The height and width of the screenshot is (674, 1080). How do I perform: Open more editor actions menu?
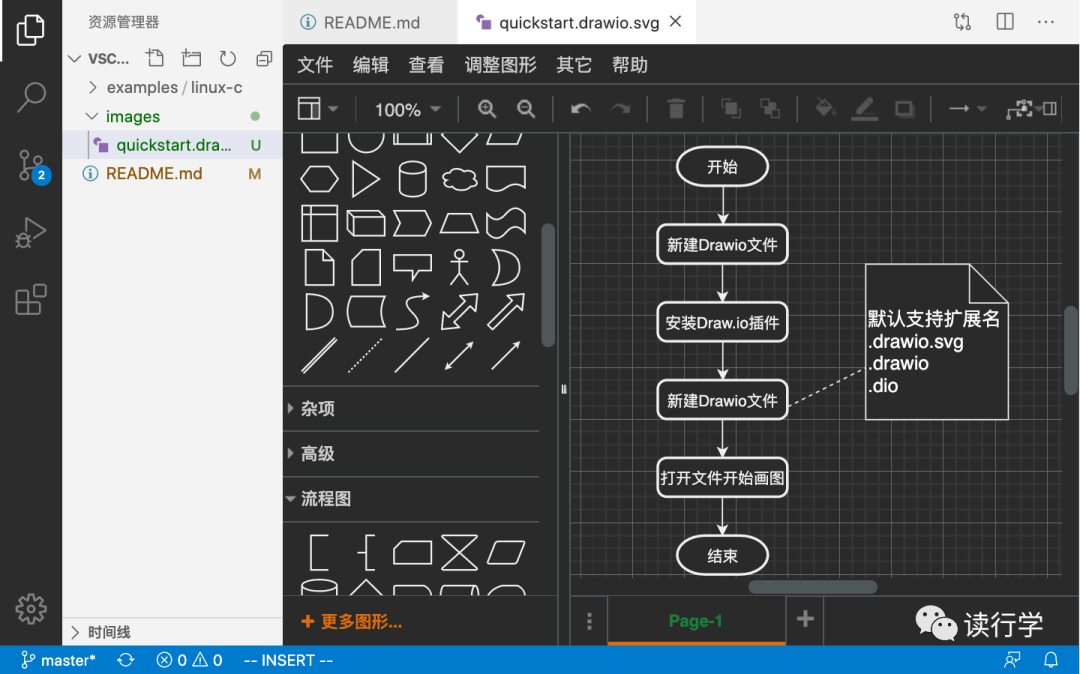[1046, 22]
